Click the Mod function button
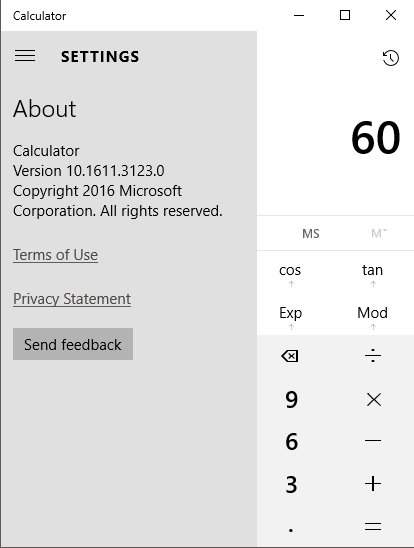The width and height of the screenshot is (414, 548). click(372, 312)
